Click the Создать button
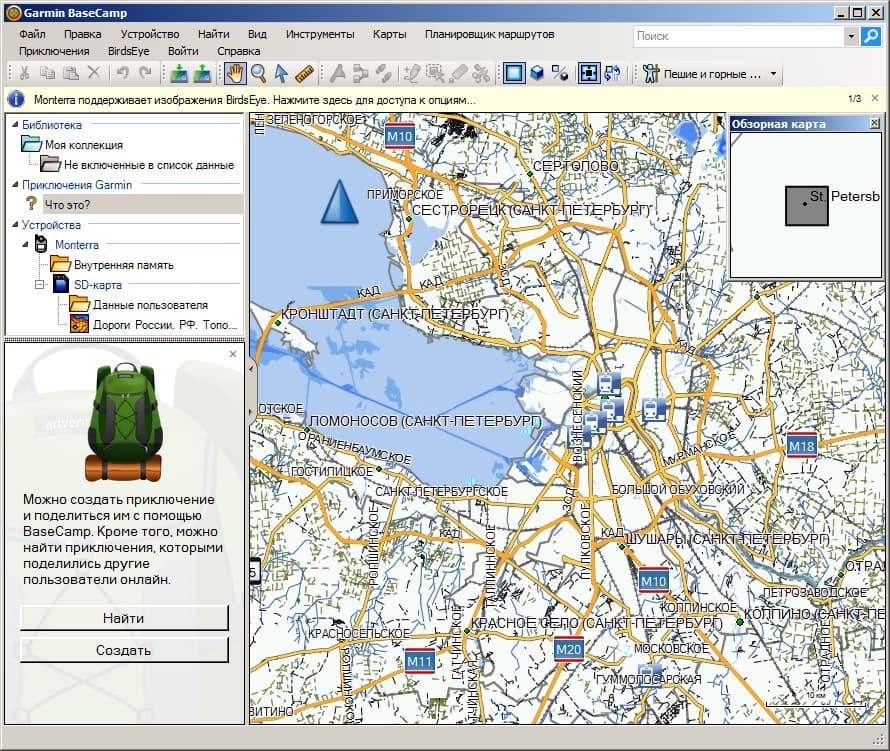Screen dimensions: 890x751 [124, 650]
